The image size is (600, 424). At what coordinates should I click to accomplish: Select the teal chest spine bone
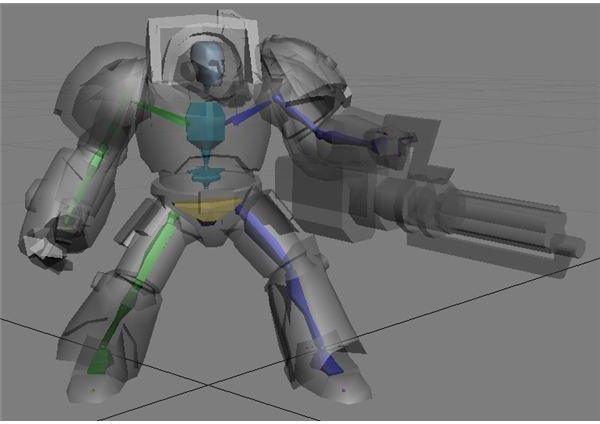pos(205,122)
